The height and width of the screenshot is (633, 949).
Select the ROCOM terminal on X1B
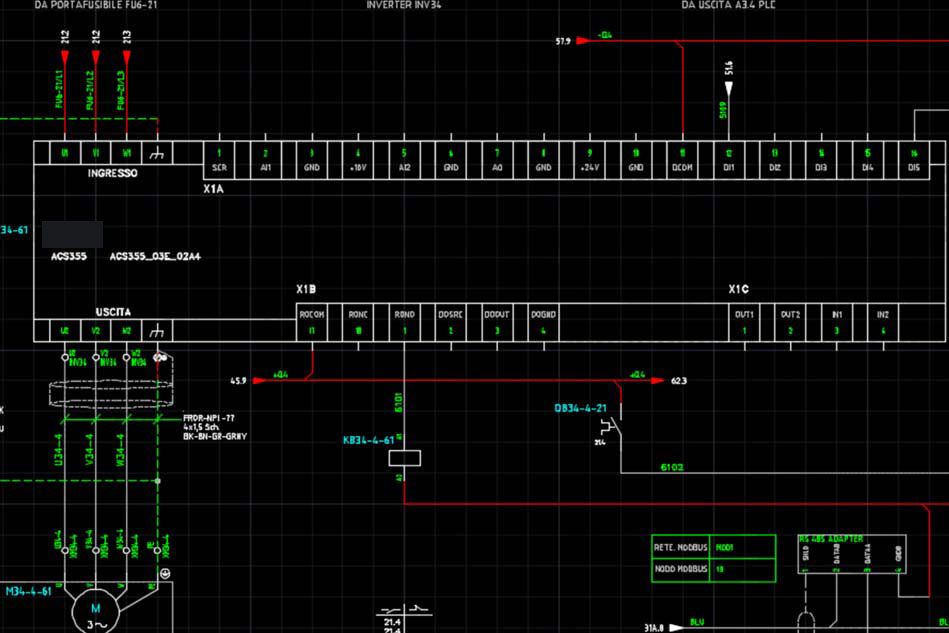[x=312, y=321]
